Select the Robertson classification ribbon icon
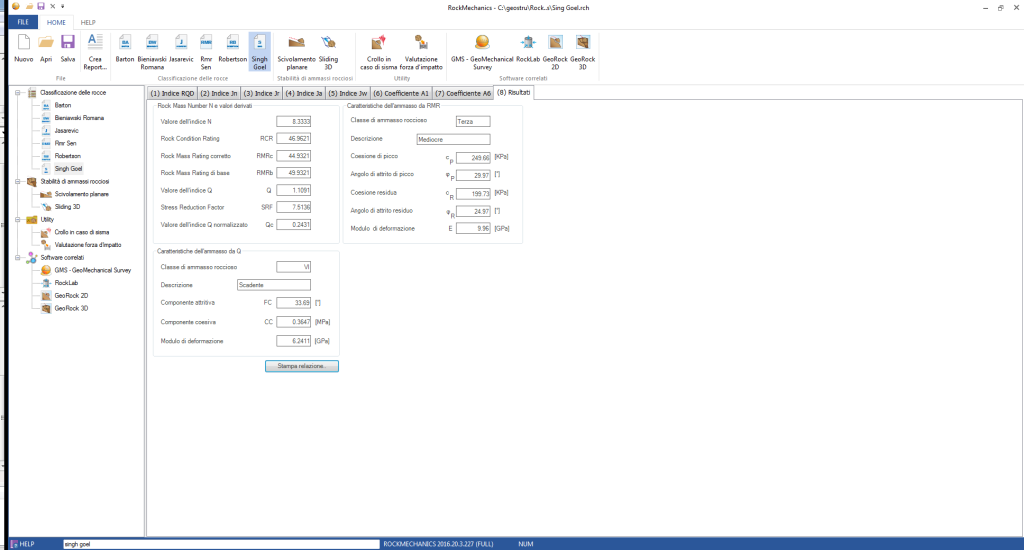This screenshot has width=1024, height=550. (232, 42)
